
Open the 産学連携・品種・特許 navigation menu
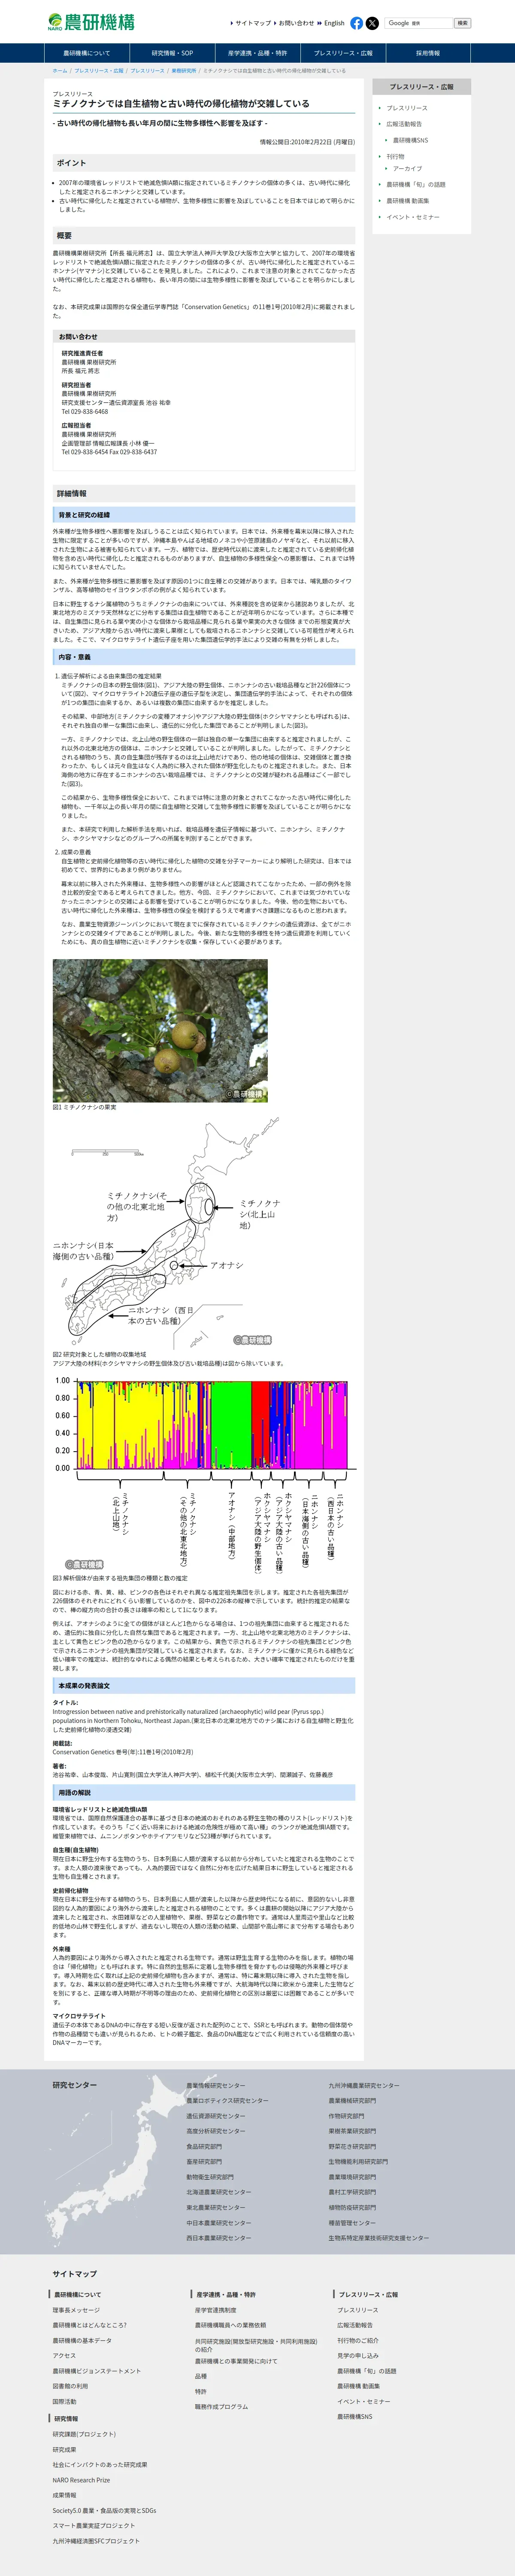coord(257,53)
